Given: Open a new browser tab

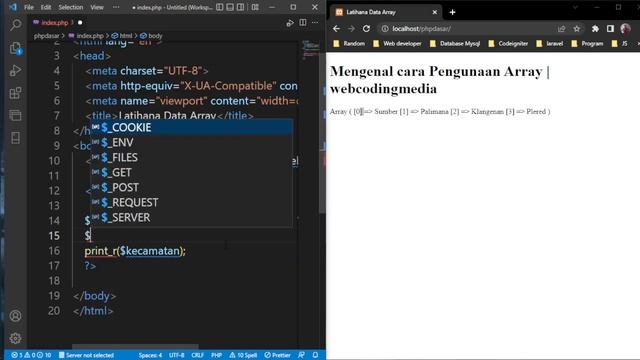Looking at the screenshot, I should click(x=452, y=12).
